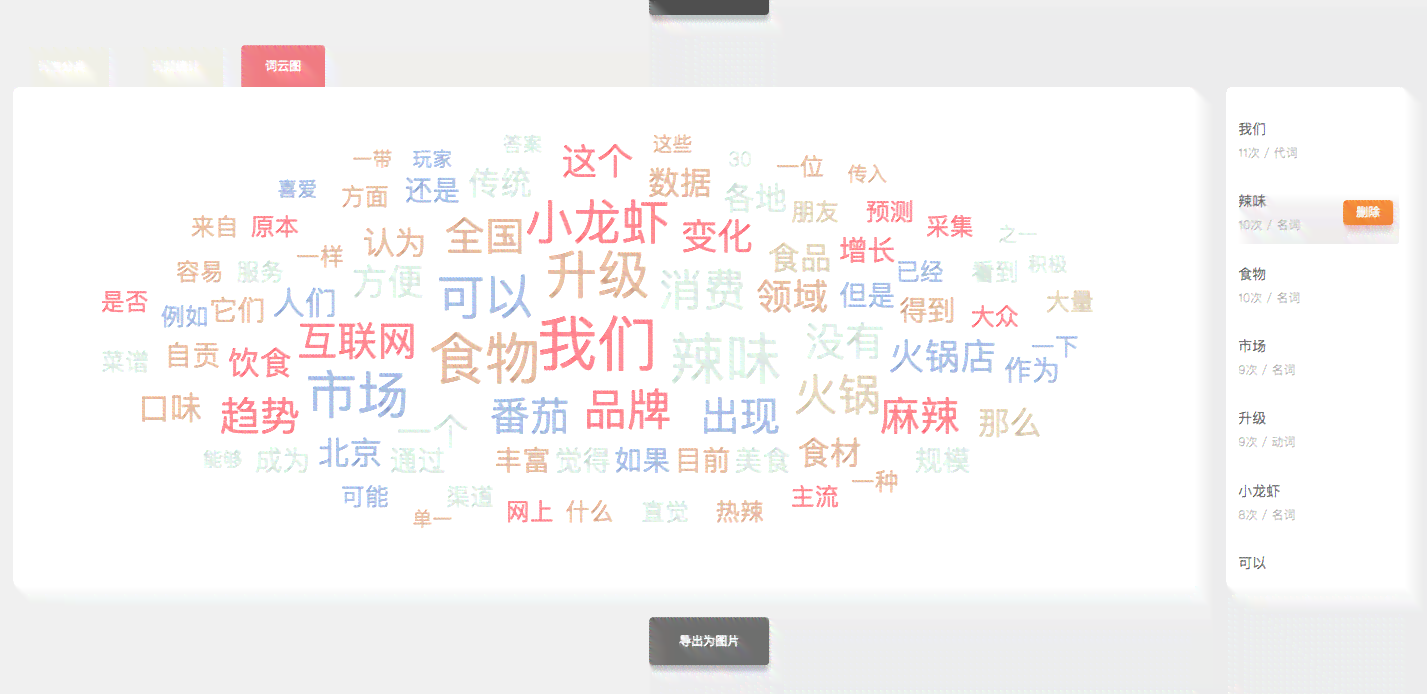
Task: Select 可以 entry in the right list
Action: tap(1252, 563)
